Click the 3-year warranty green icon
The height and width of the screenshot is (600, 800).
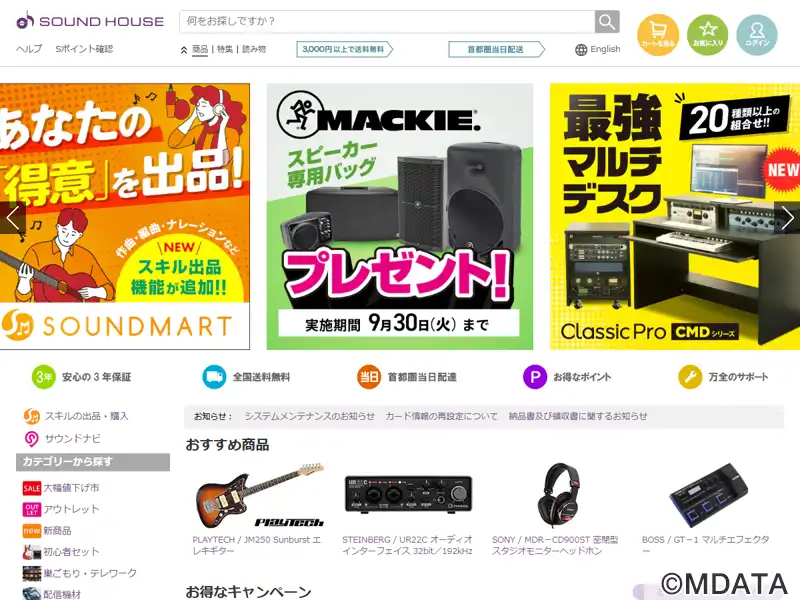click(43, 377)
